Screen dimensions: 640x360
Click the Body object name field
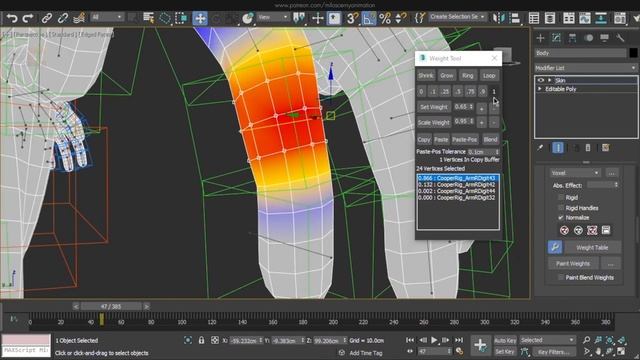coord(580,53)
